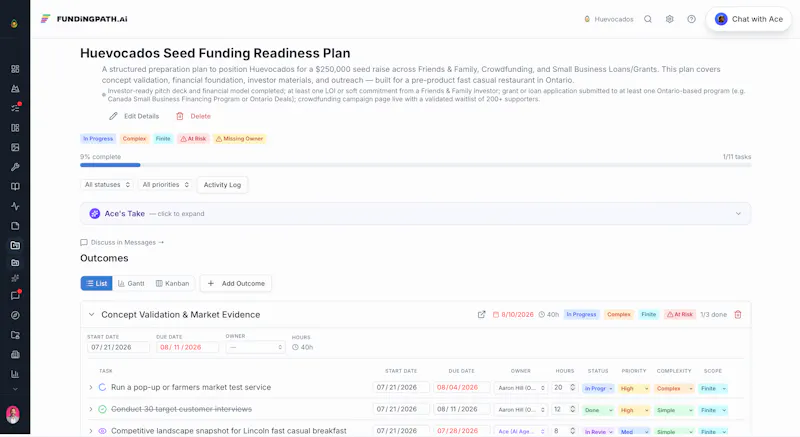Follow Discuss in Messages link
The height and width of the screenshot is (437, 800).
(x=122, y=243)
